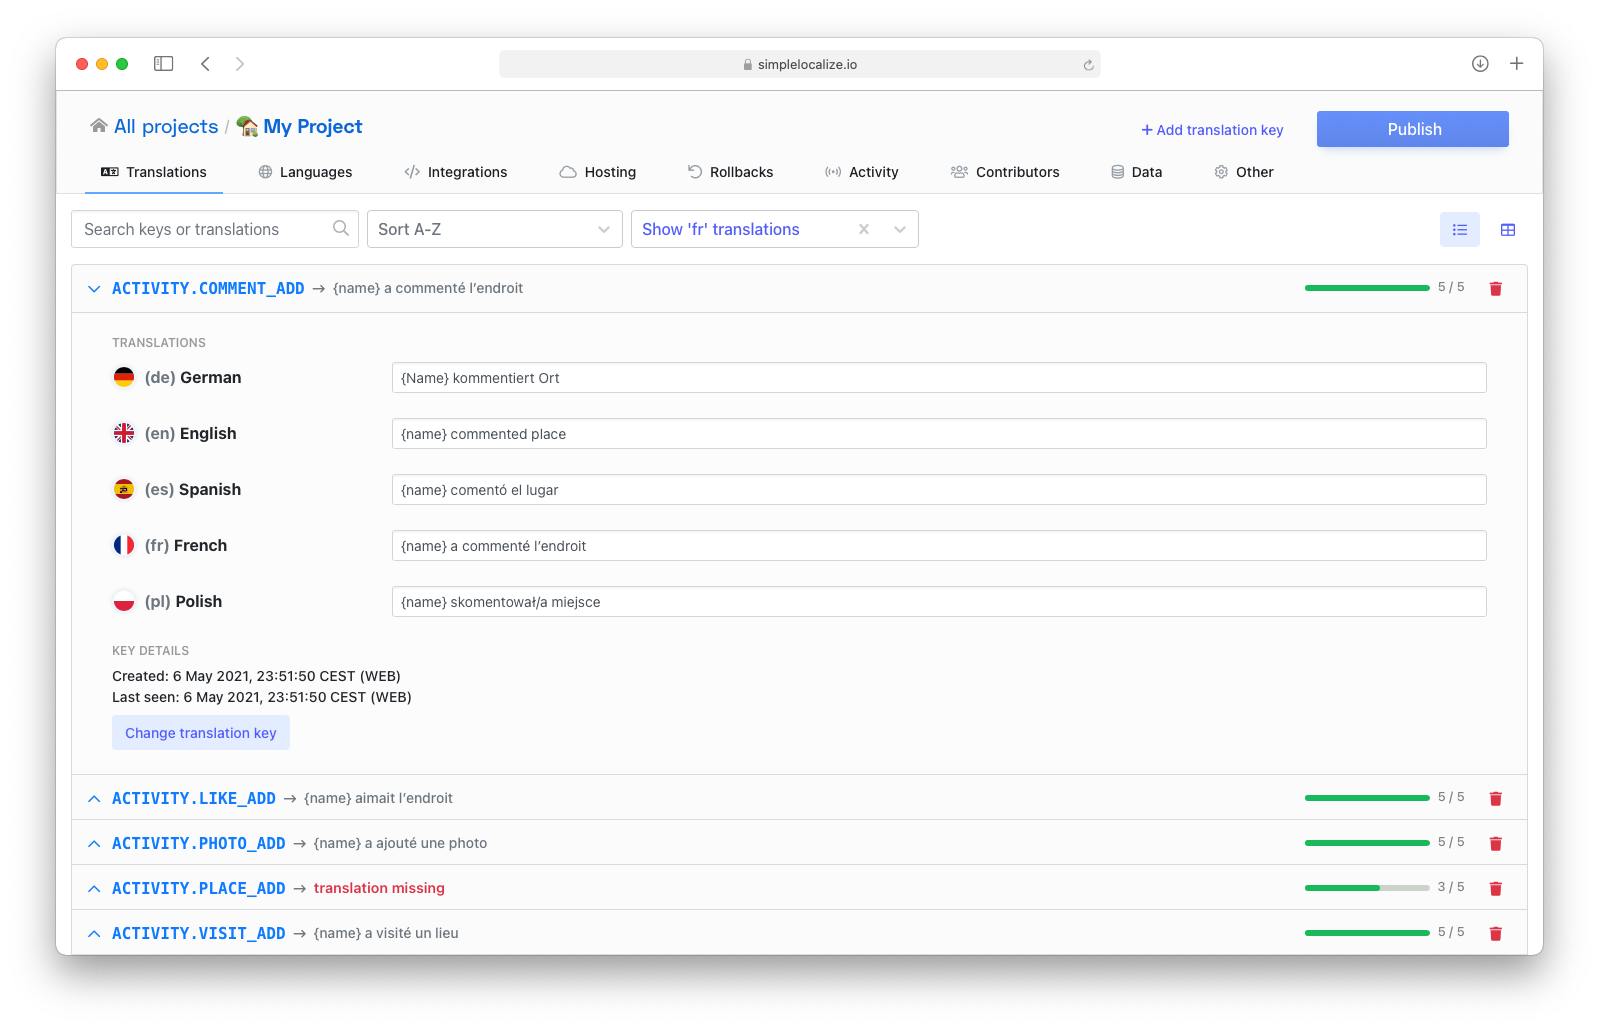The image size is (1599, 1029).
Task: Click the ACTIVITY.PLACE_ADD key name
Action: [199, 889]
